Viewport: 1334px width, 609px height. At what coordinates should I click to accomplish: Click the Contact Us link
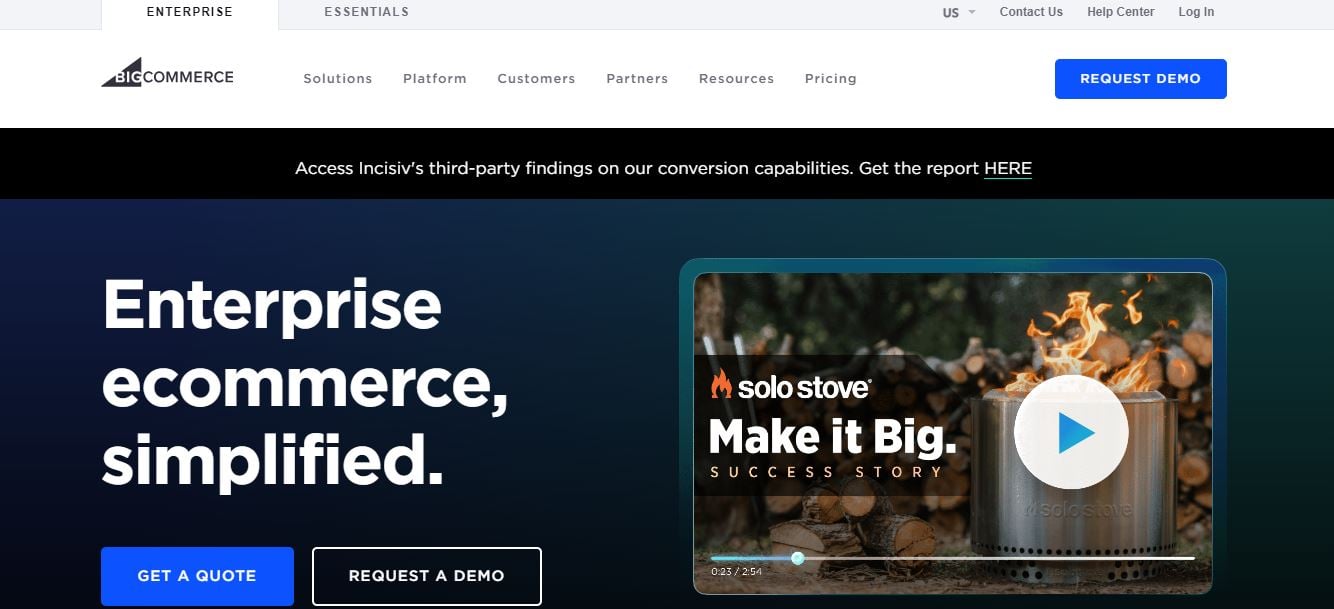[1031, 12]
